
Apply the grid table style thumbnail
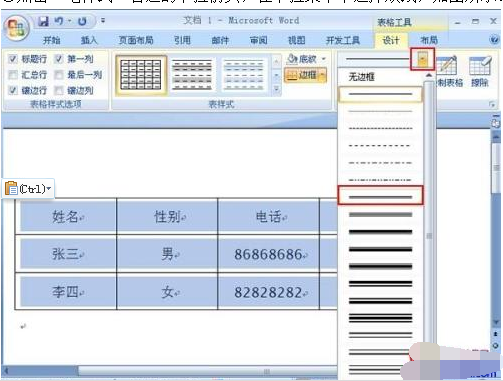click(x=141, y=75)
